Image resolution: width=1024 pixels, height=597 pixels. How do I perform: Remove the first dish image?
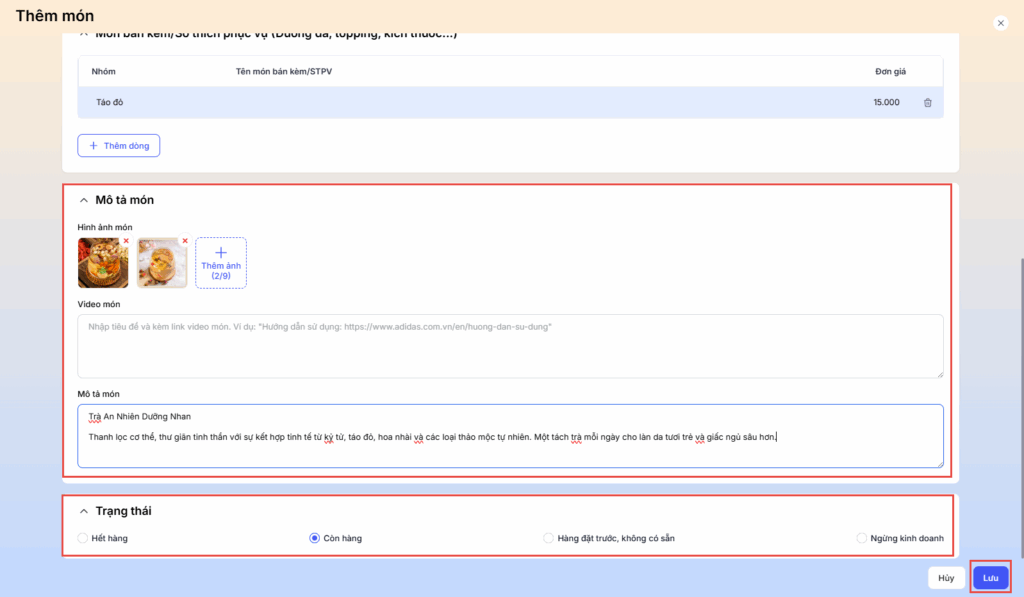click(x=126, y=241)
